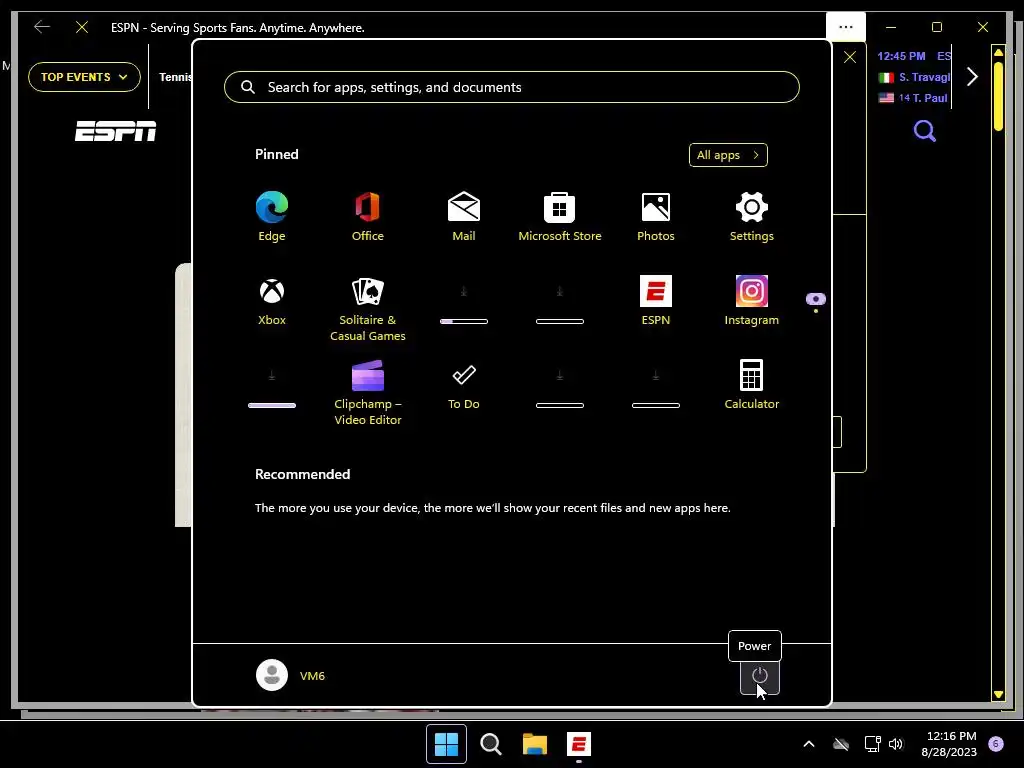
Task: Open the VM6 user account menu
Action: click(x=291, y=675)
